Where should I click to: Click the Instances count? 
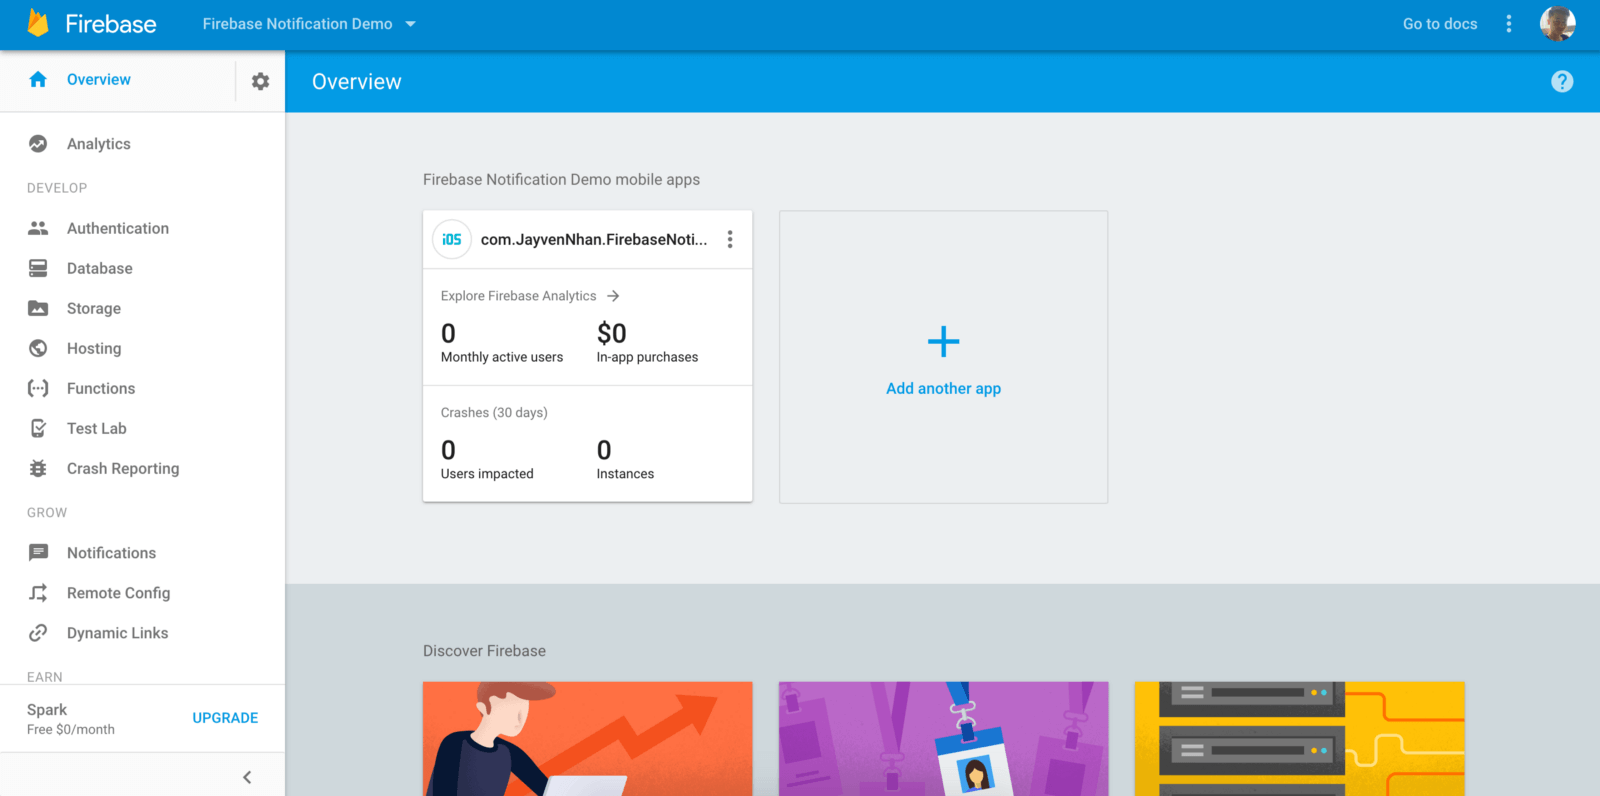pyautogui.click(x=604, y=450)
